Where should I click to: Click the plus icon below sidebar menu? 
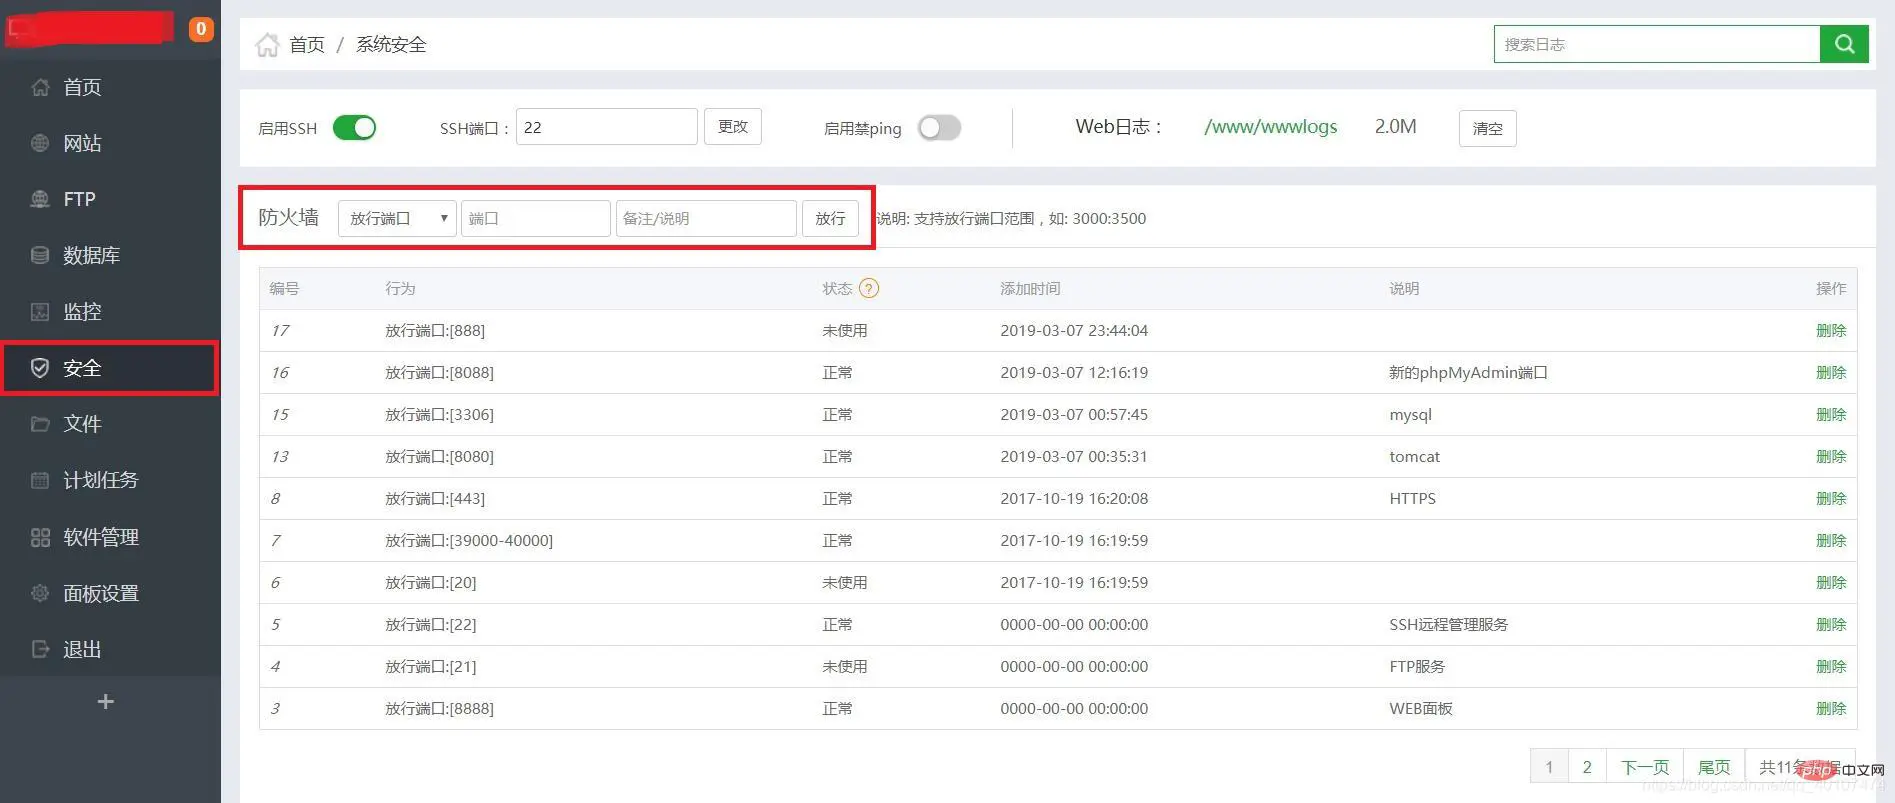click(x=105, y=702)
